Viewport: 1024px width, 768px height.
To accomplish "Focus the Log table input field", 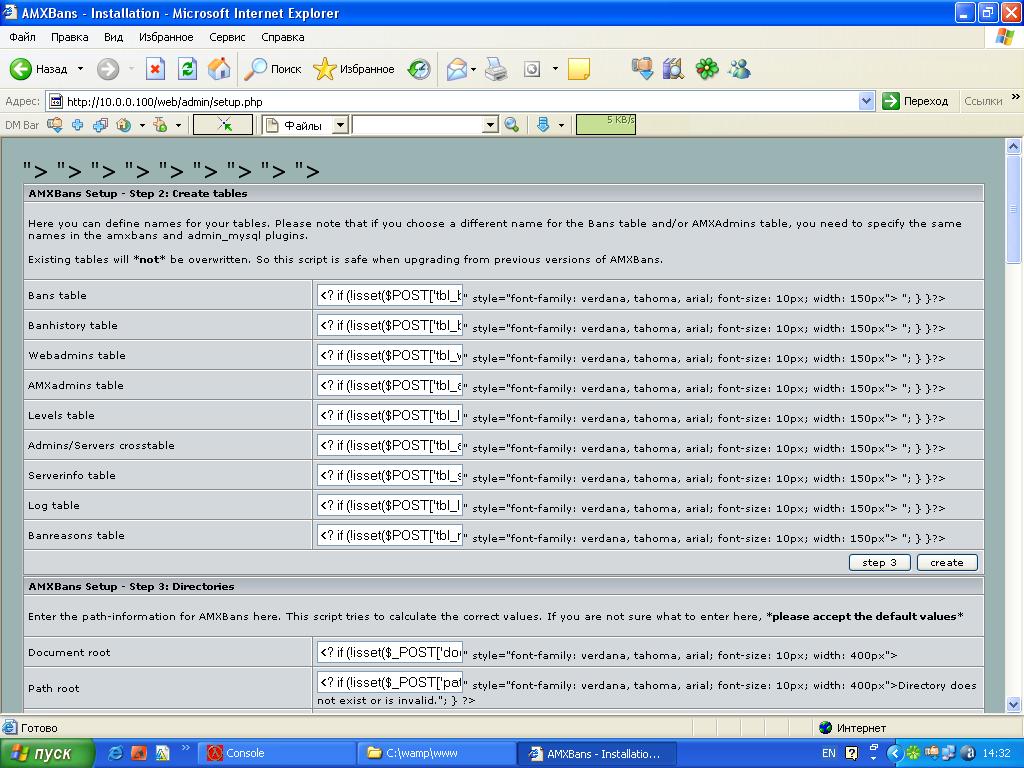I will click(390, 505).
